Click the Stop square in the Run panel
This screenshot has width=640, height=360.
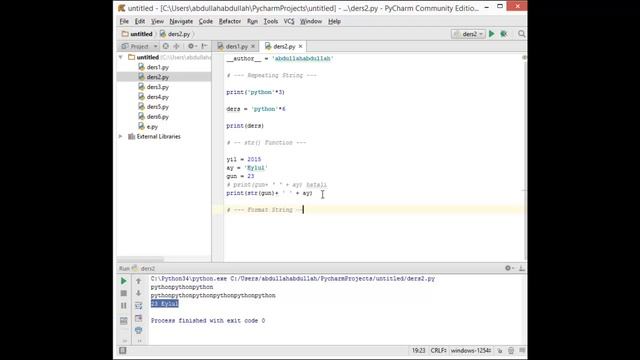[124, 293]
